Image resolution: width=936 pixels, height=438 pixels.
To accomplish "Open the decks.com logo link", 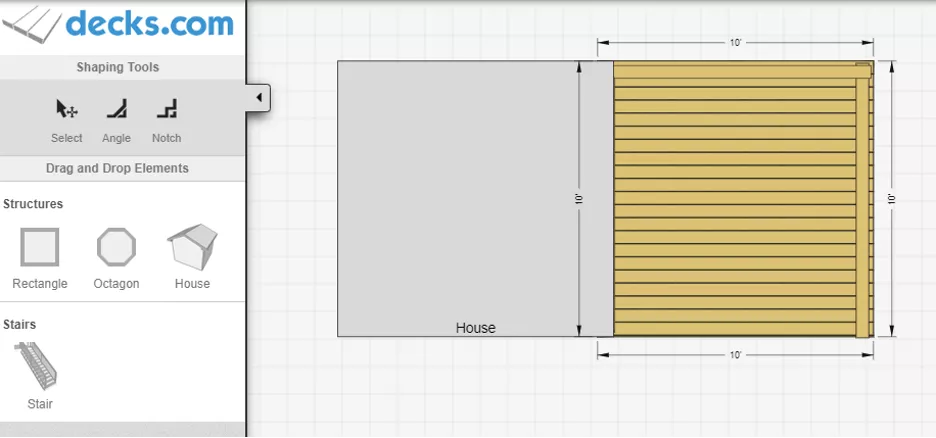I will [x=118, y=26].
